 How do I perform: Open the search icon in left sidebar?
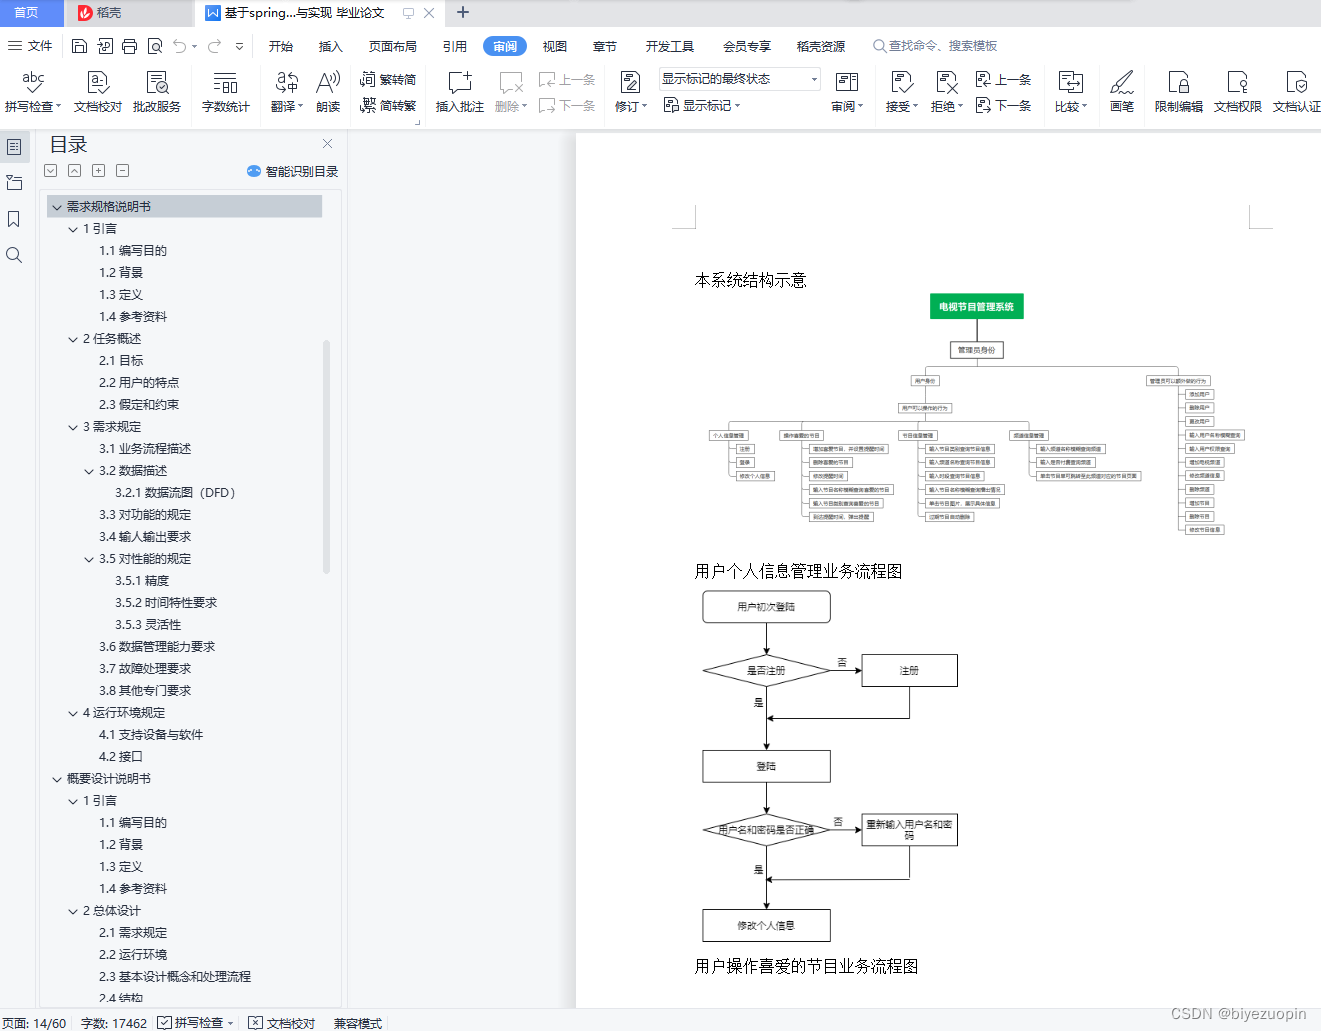(x=14, y=255)
